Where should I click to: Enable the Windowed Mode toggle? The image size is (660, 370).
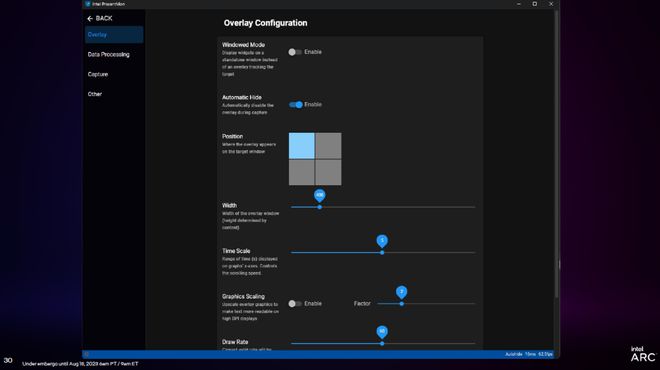[x=295, y=52]
